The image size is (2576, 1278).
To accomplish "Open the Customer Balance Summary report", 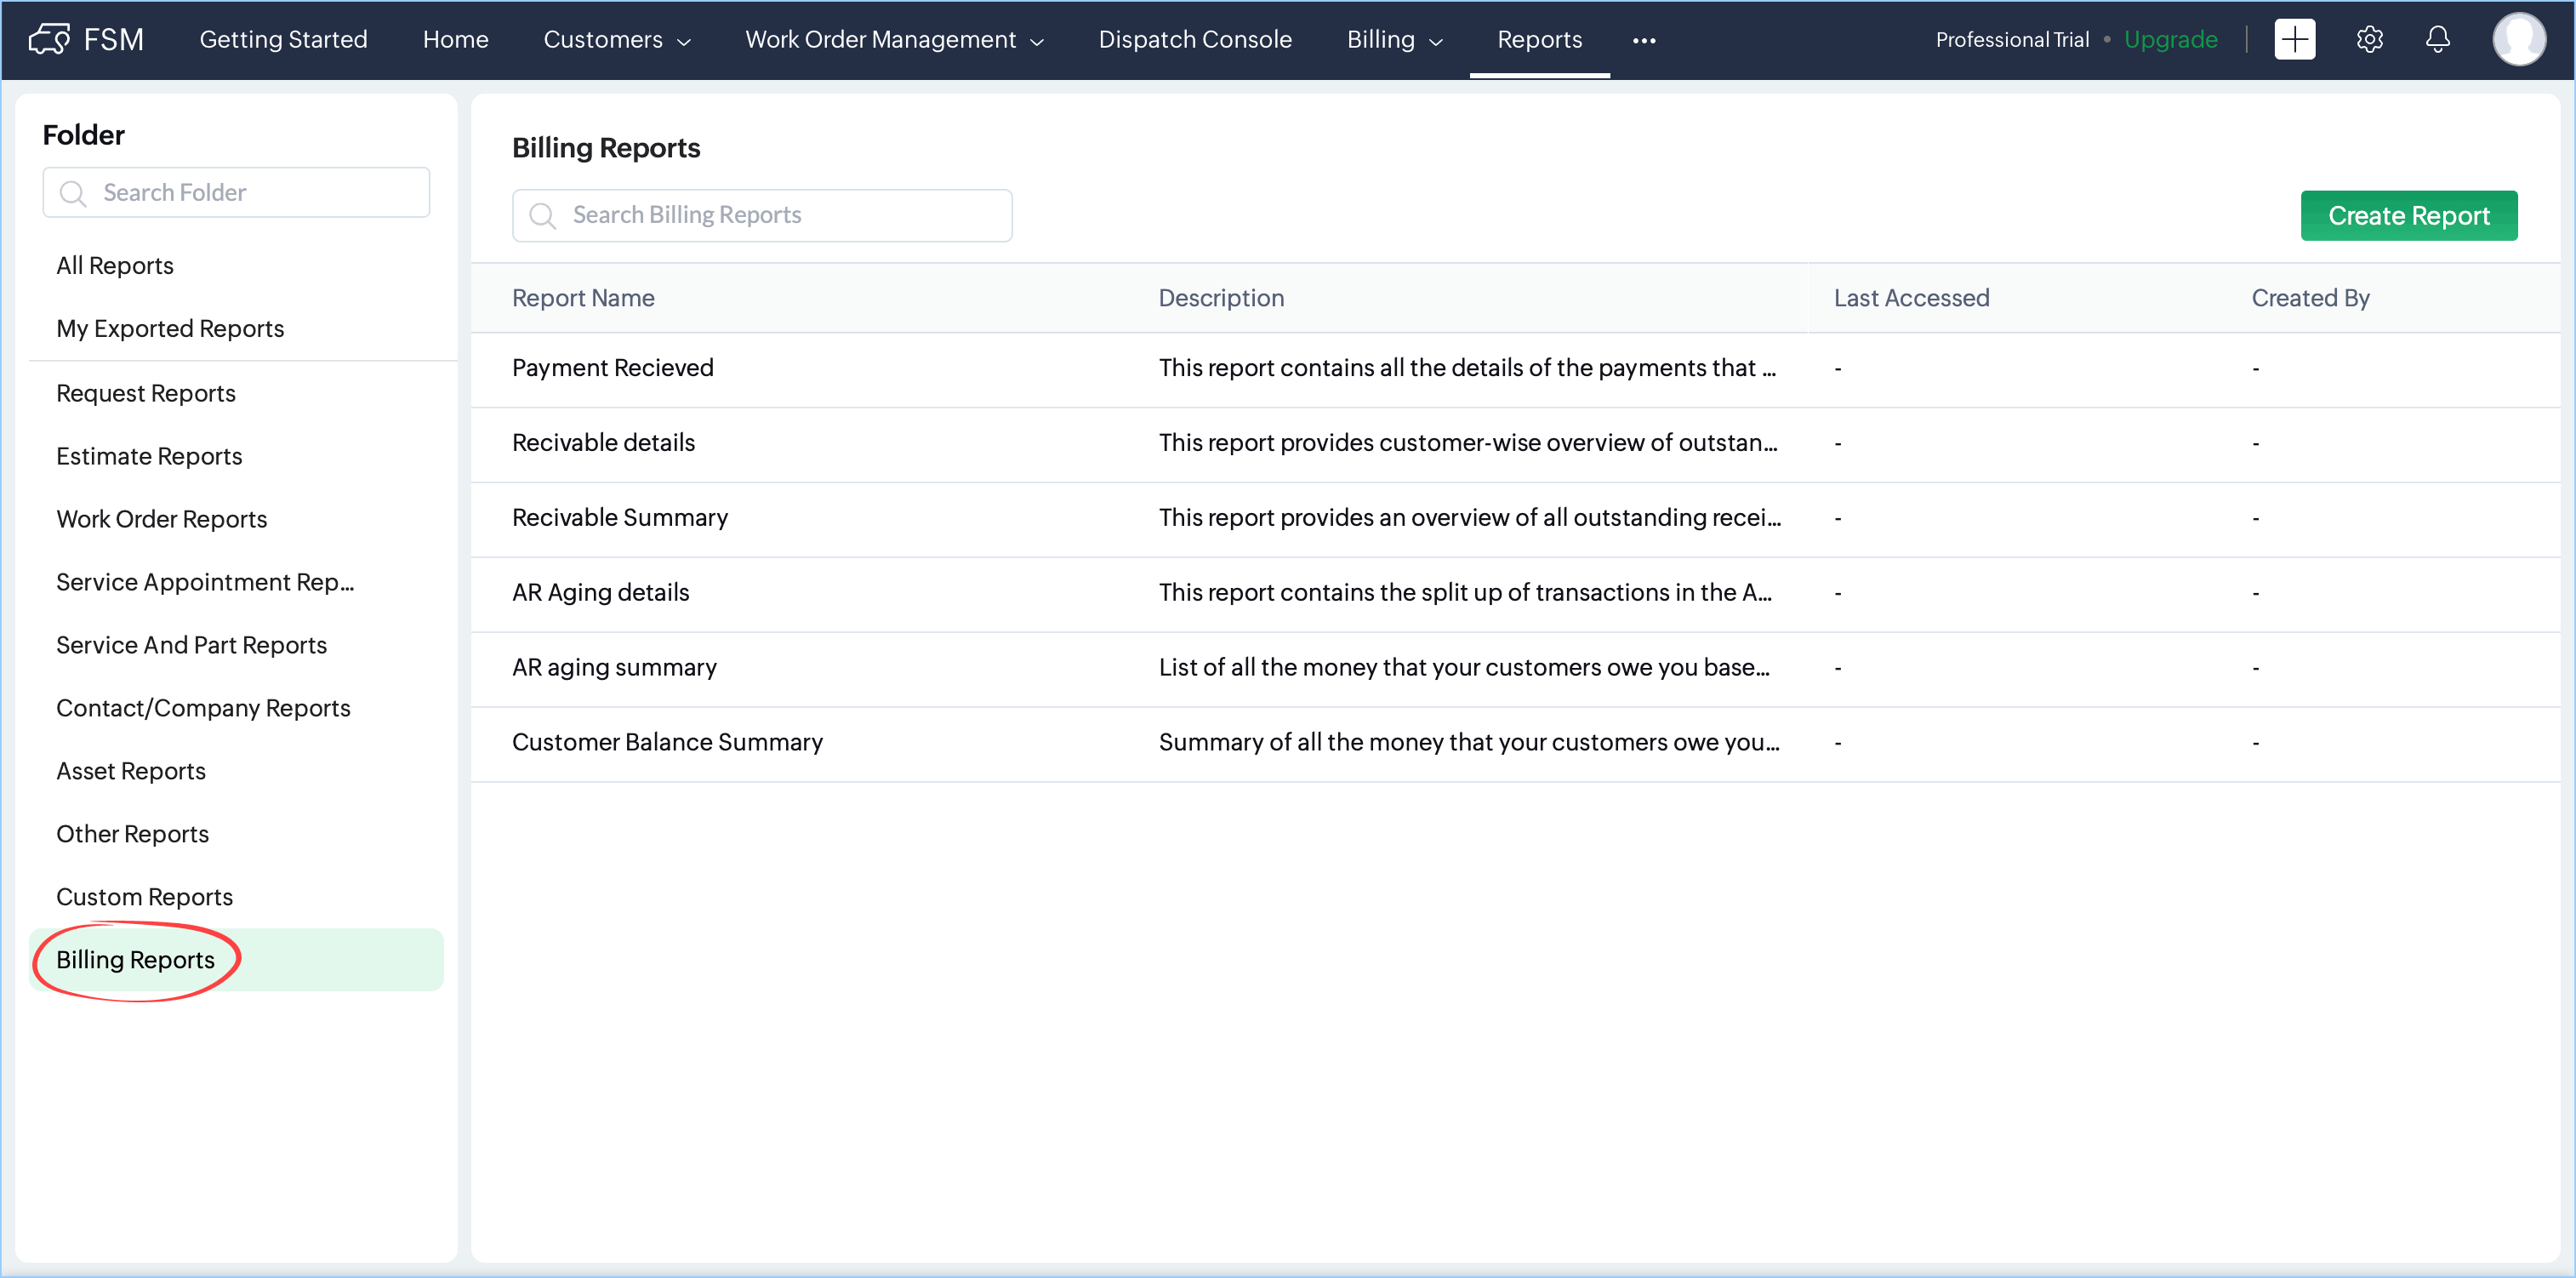I will [667, 742].
